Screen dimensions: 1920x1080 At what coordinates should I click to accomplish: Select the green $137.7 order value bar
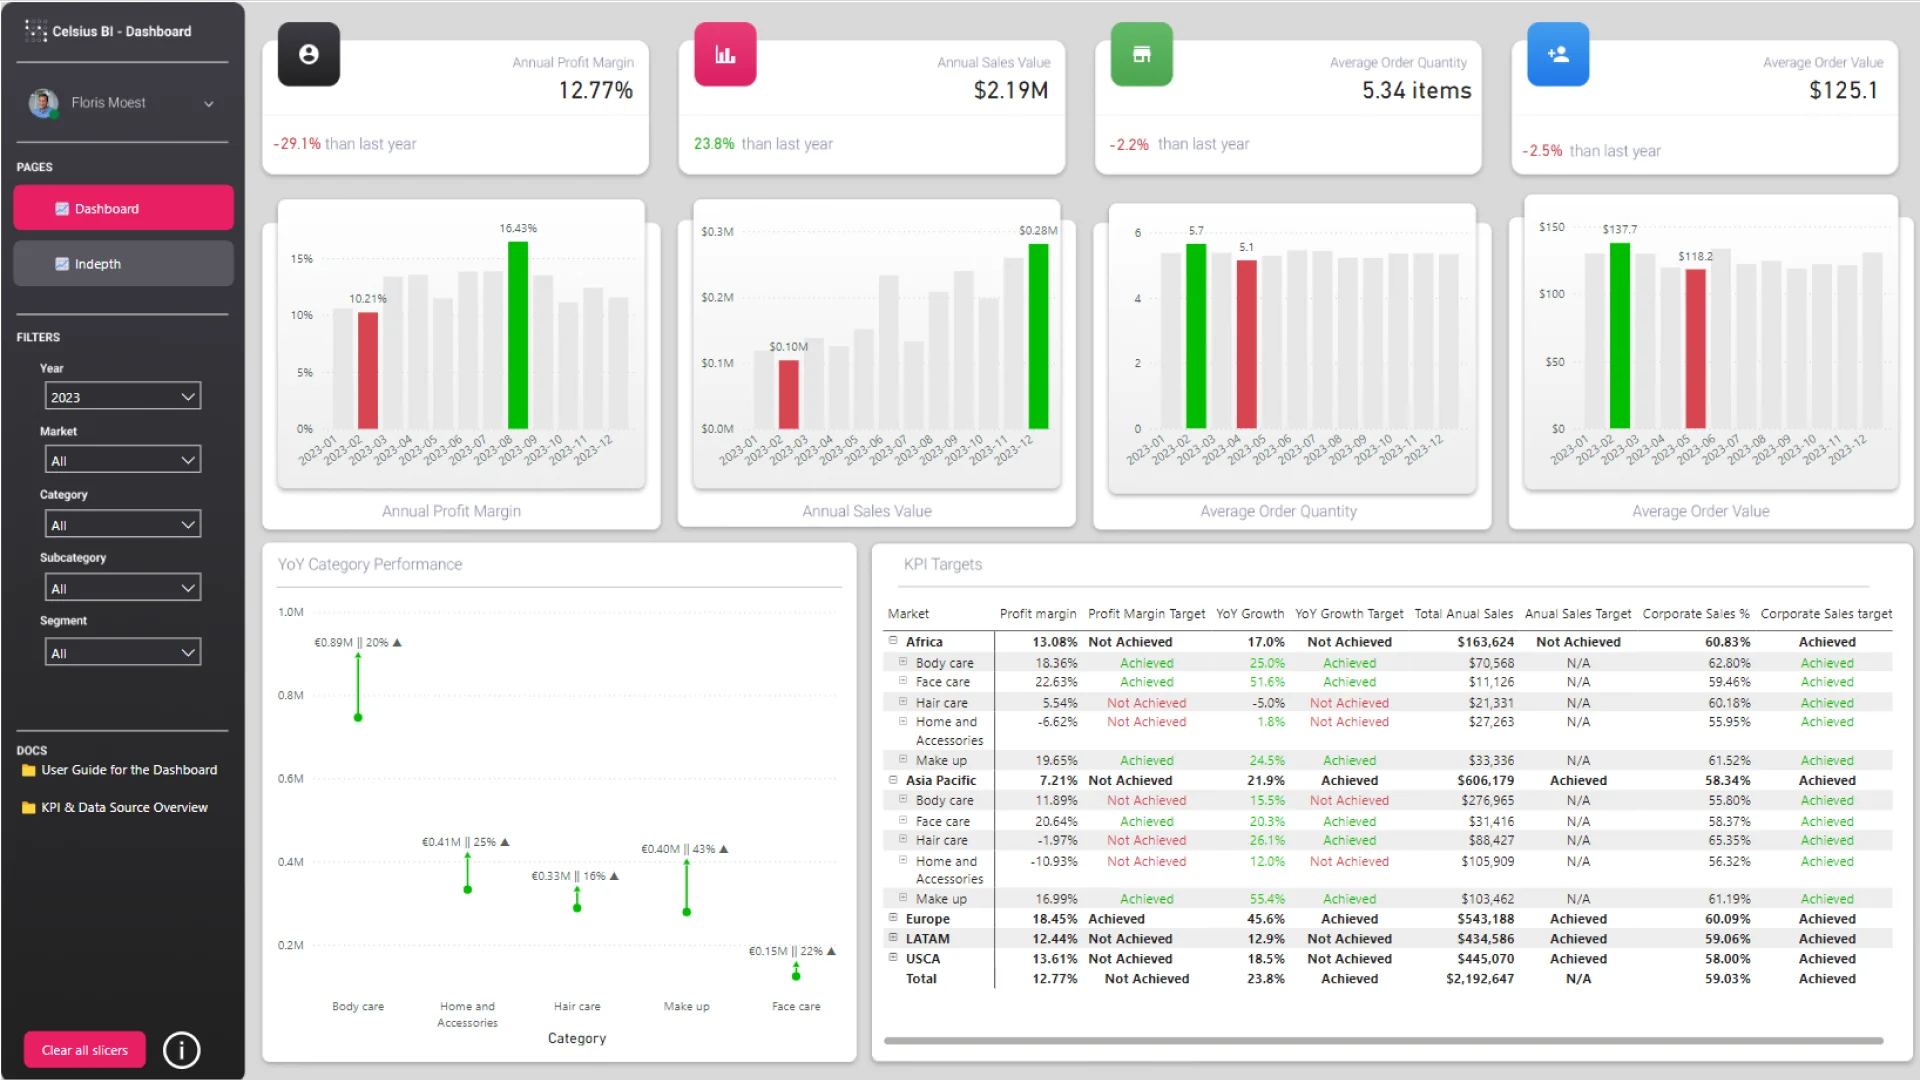point(1620,336)
